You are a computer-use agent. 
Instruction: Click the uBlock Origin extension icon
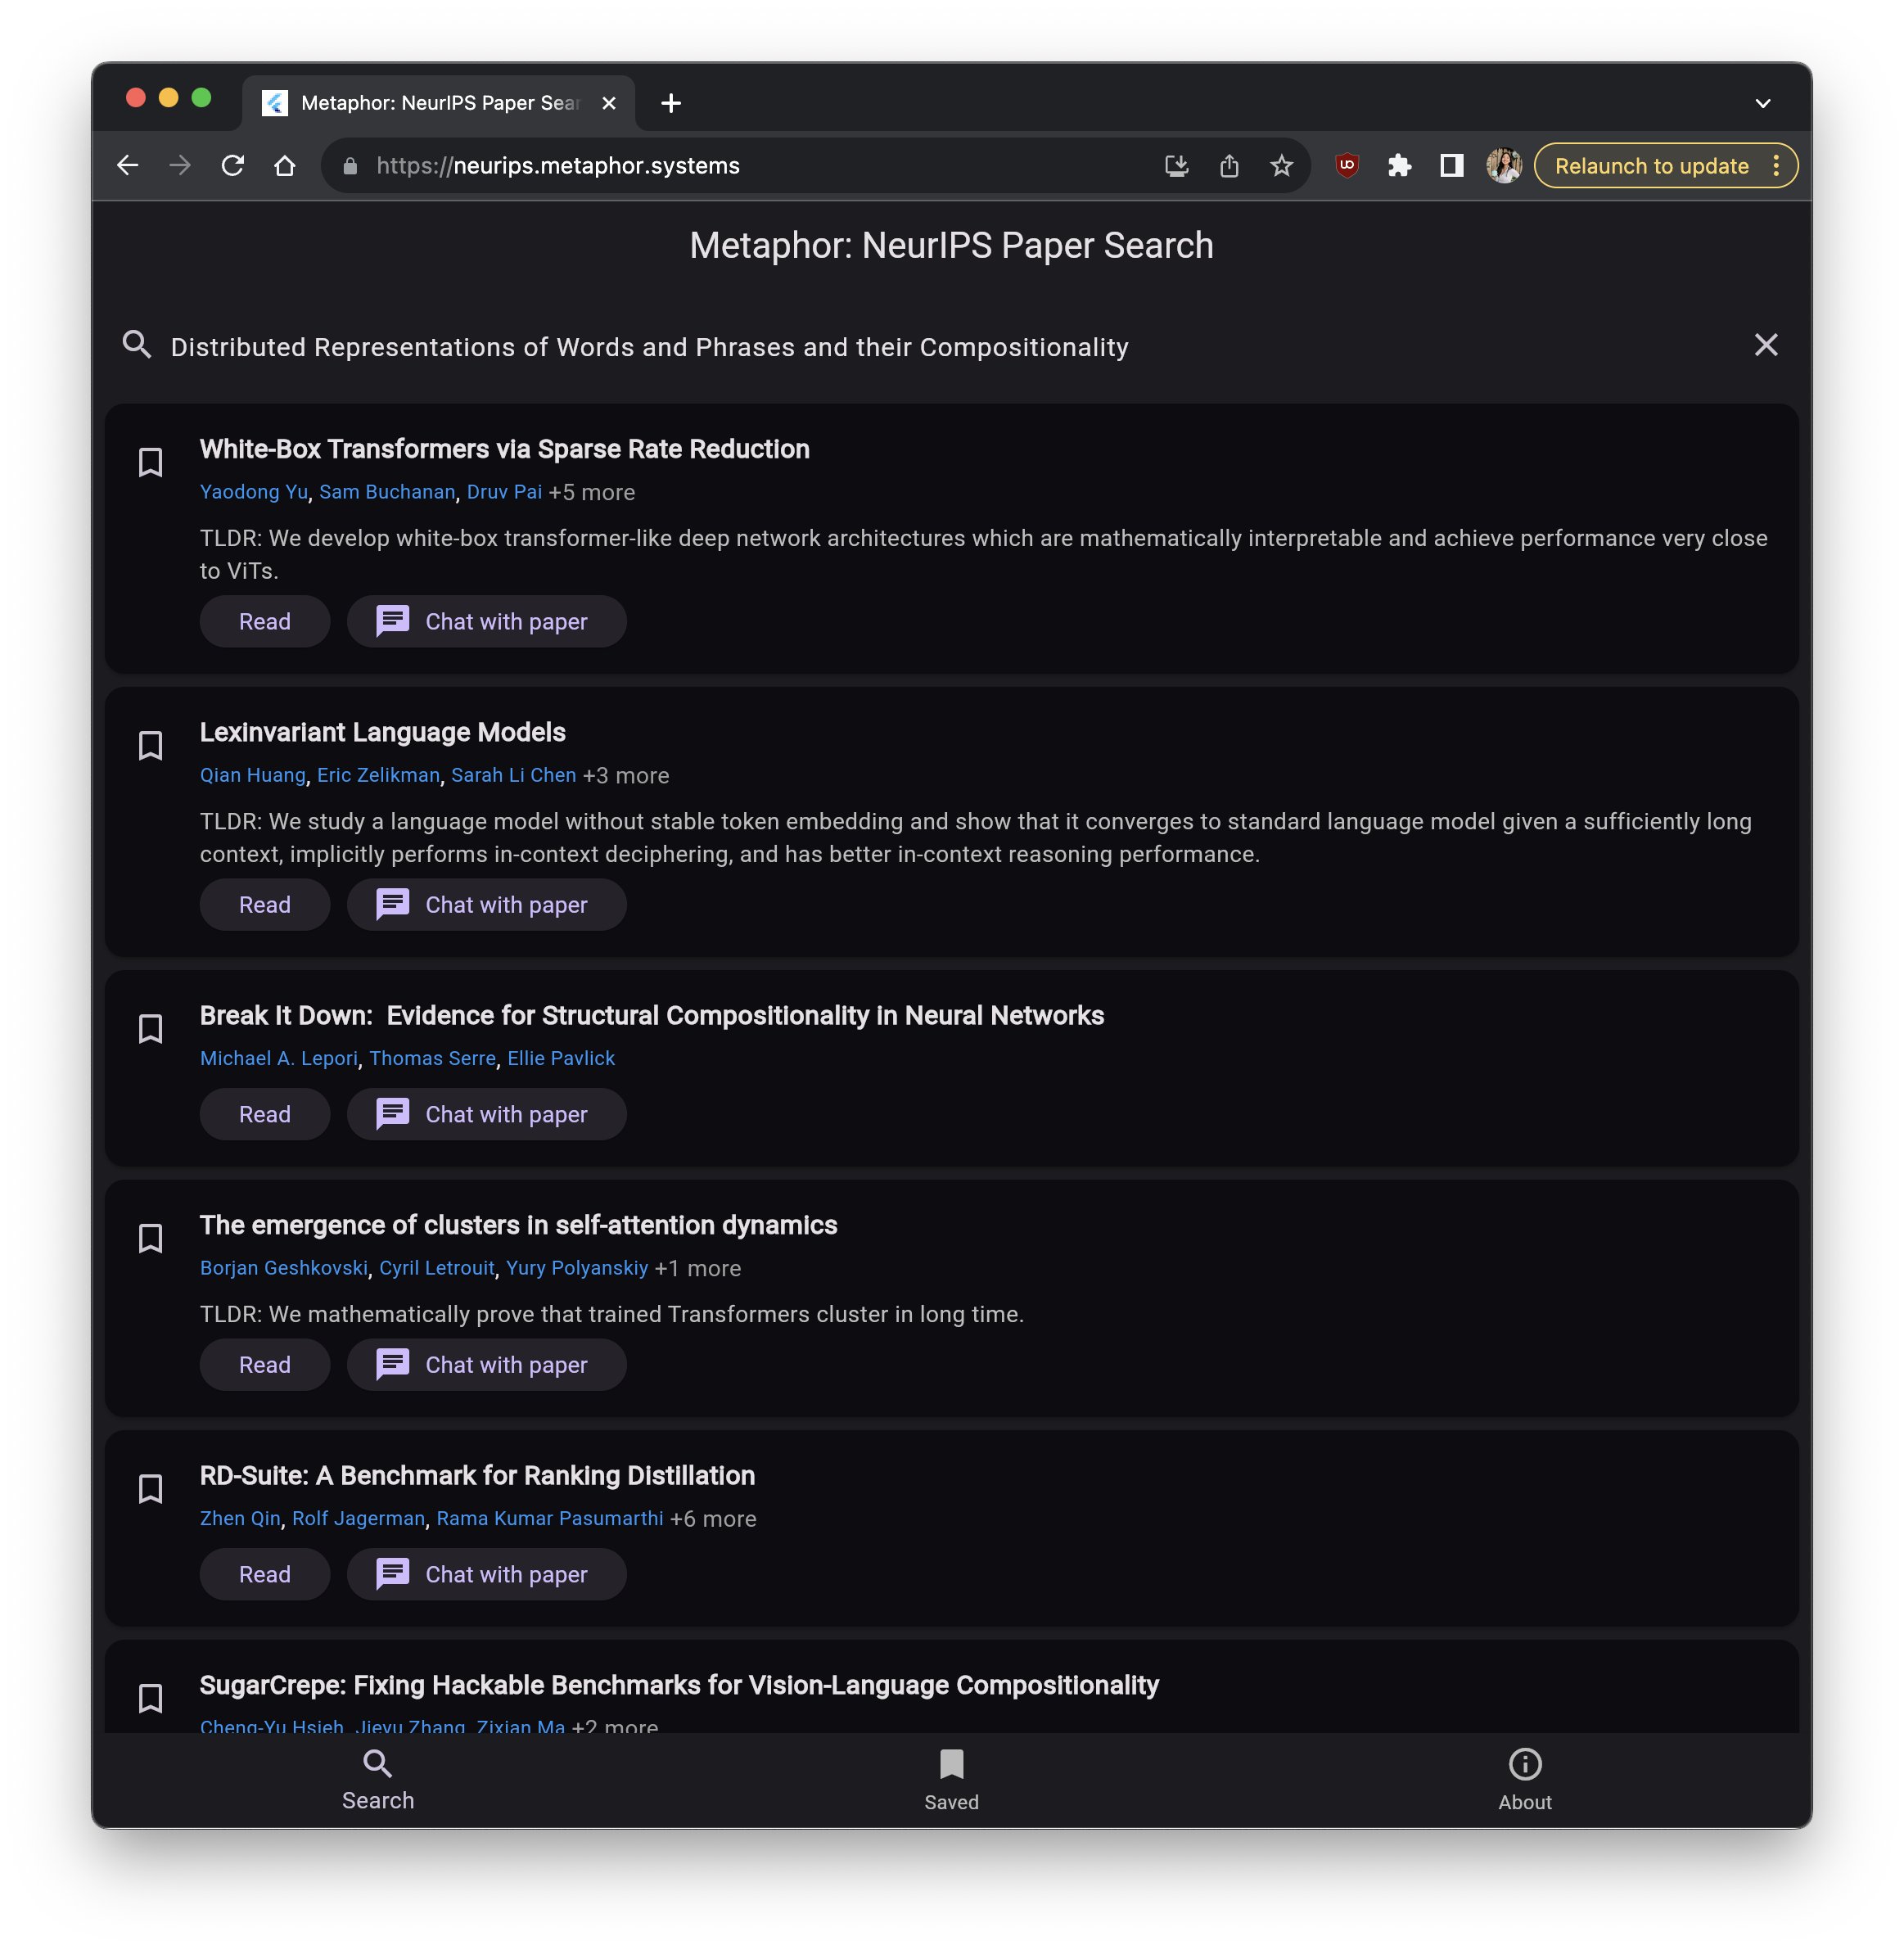point(1346,166)
